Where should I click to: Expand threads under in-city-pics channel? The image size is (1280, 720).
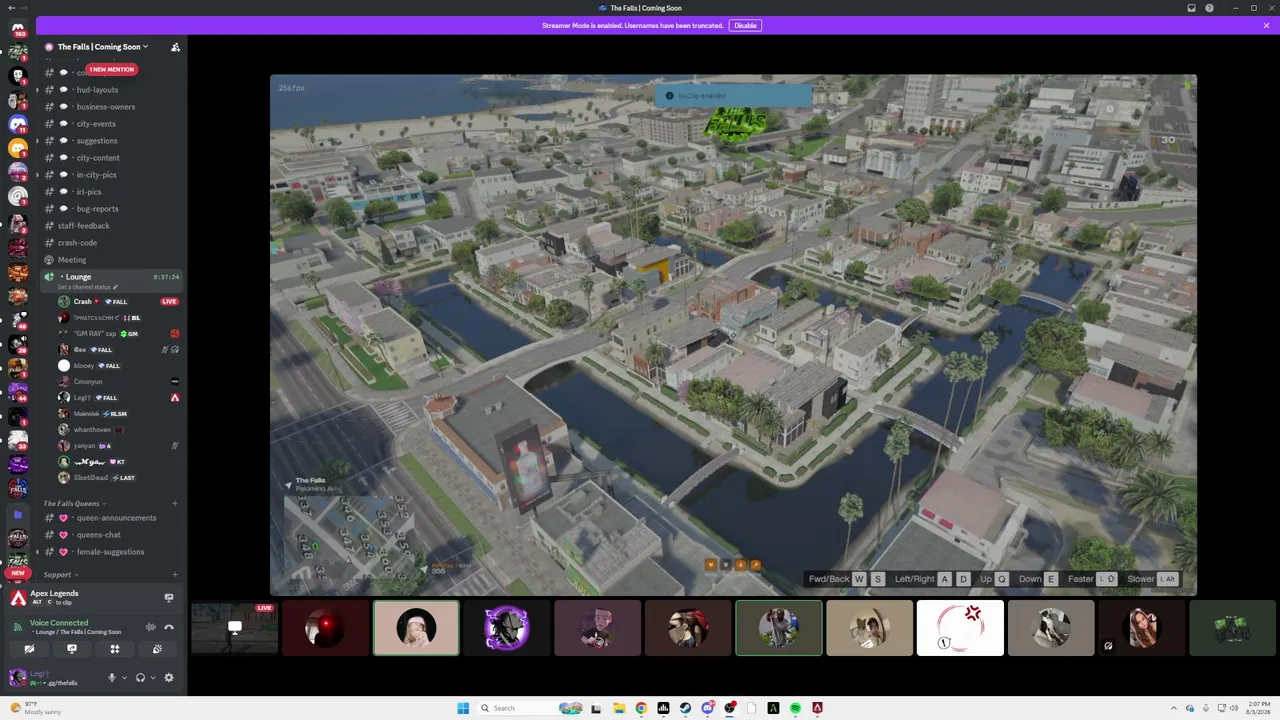[x=38, y=175]
